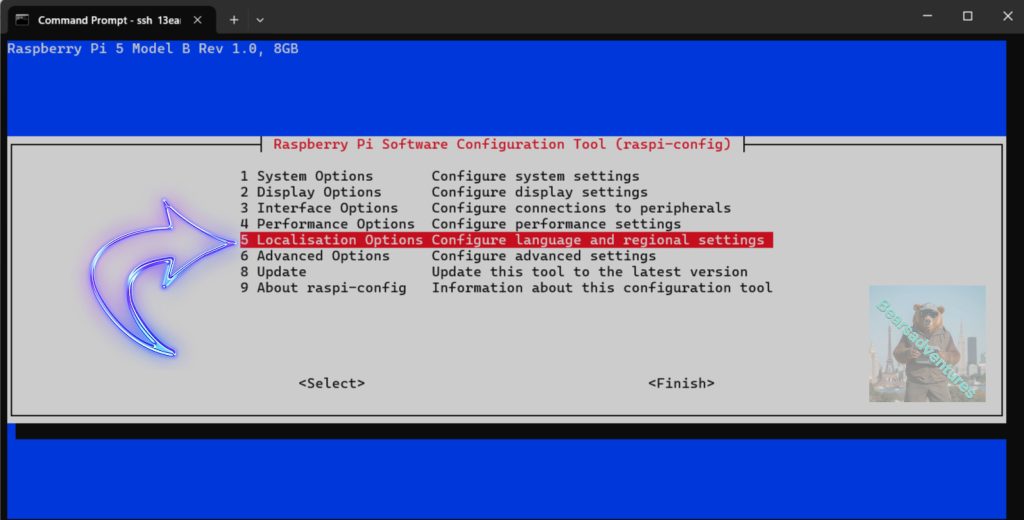Click 'Configure system settings' description text

coord(536,176)
